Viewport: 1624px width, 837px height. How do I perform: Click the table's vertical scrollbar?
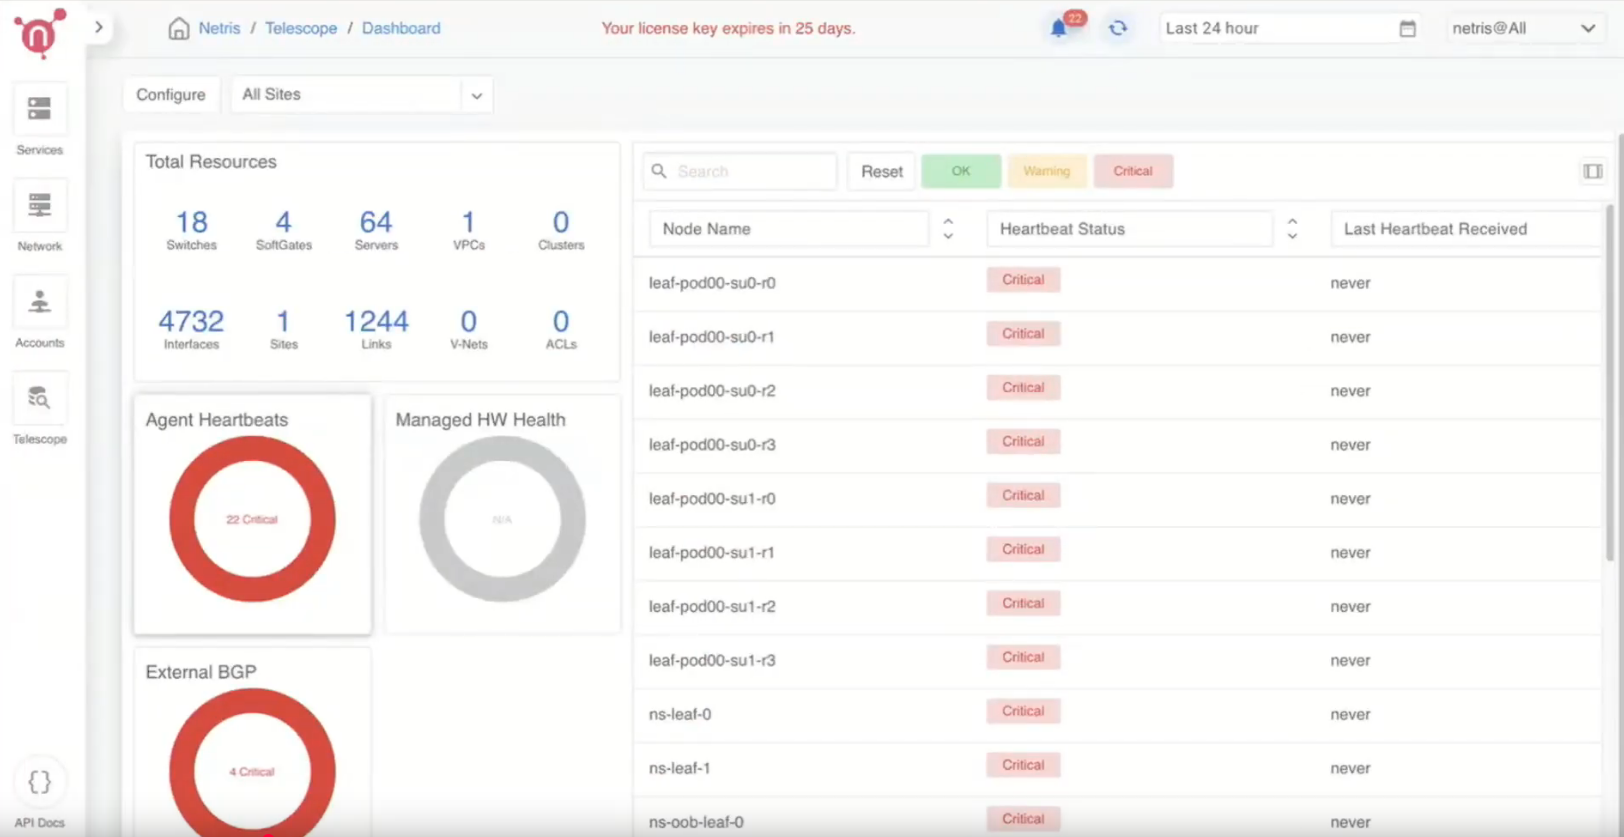[1610, 382]
